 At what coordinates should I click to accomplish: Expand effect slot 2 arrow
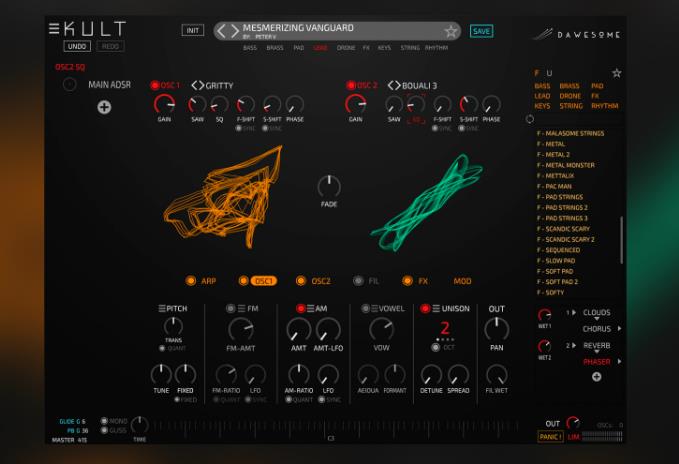pos(574,345)
